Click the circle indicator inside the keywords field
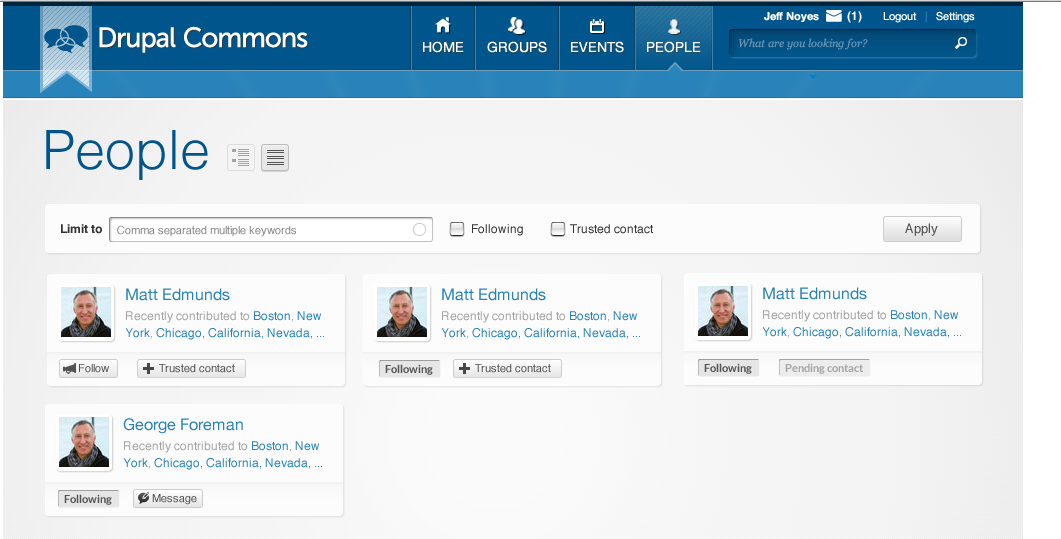 (419, 229)
